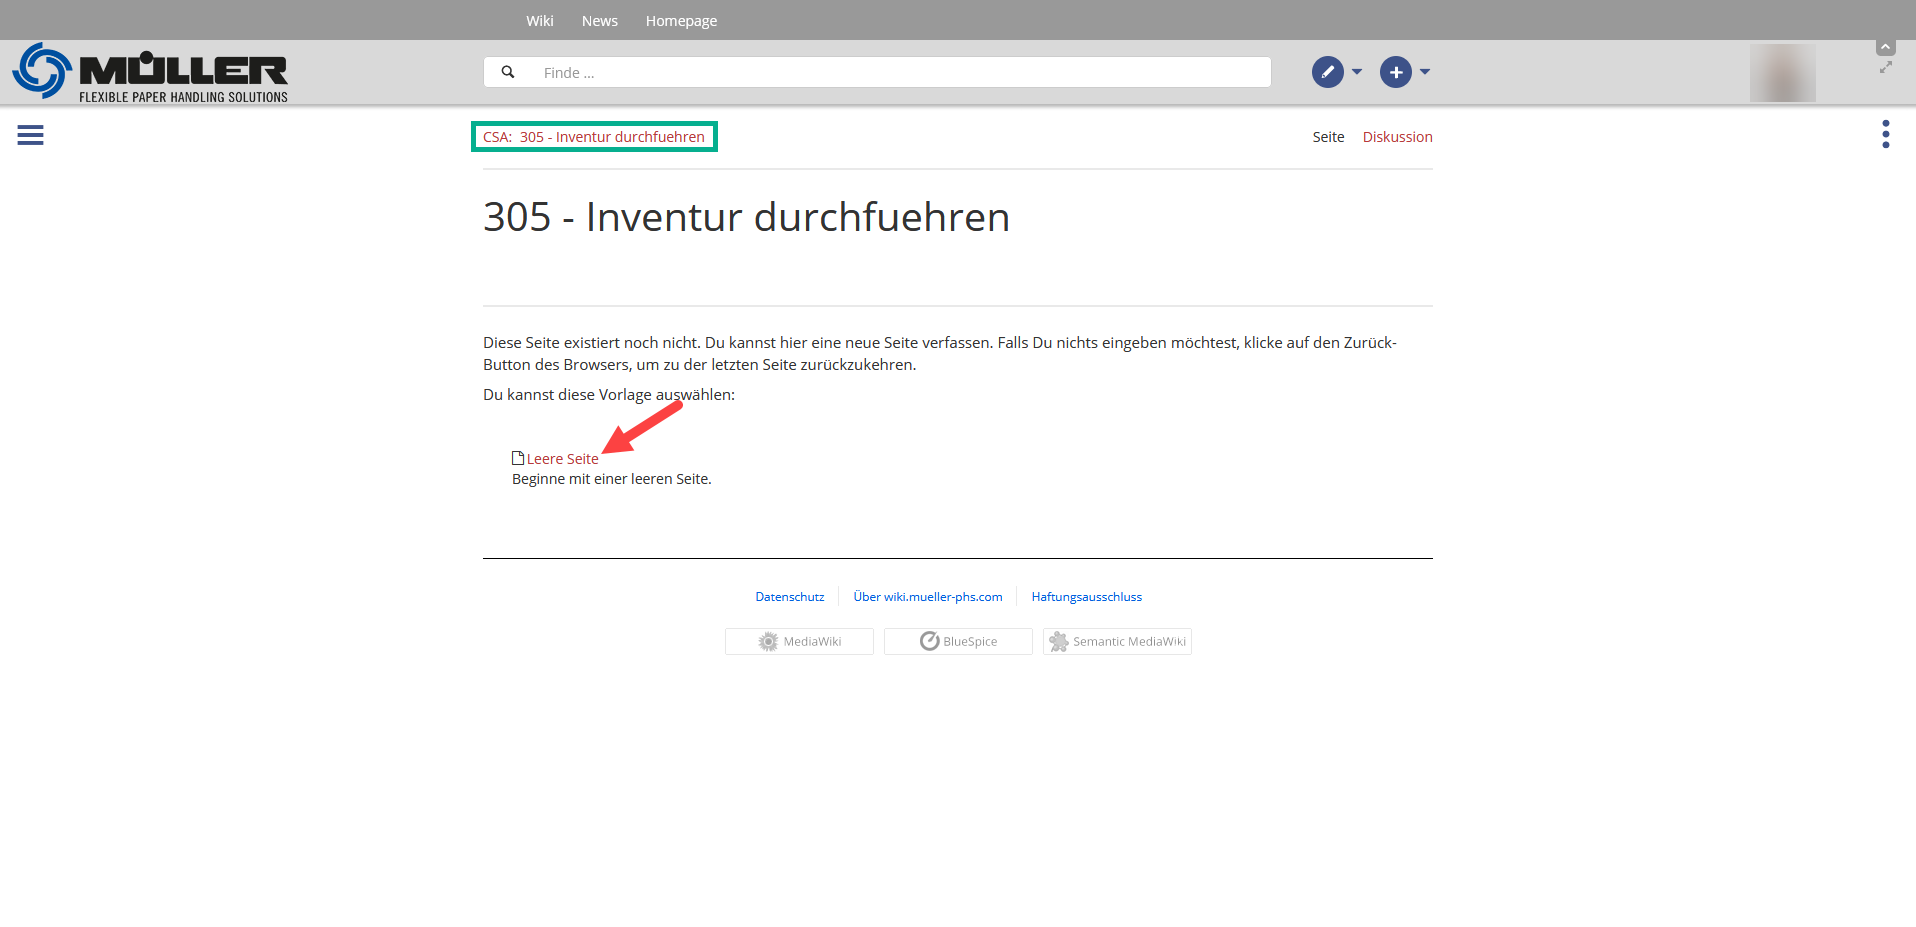Screen dimensions: 1916x927
Task: Click the magnifier search icon
Action: coord(508,72)
